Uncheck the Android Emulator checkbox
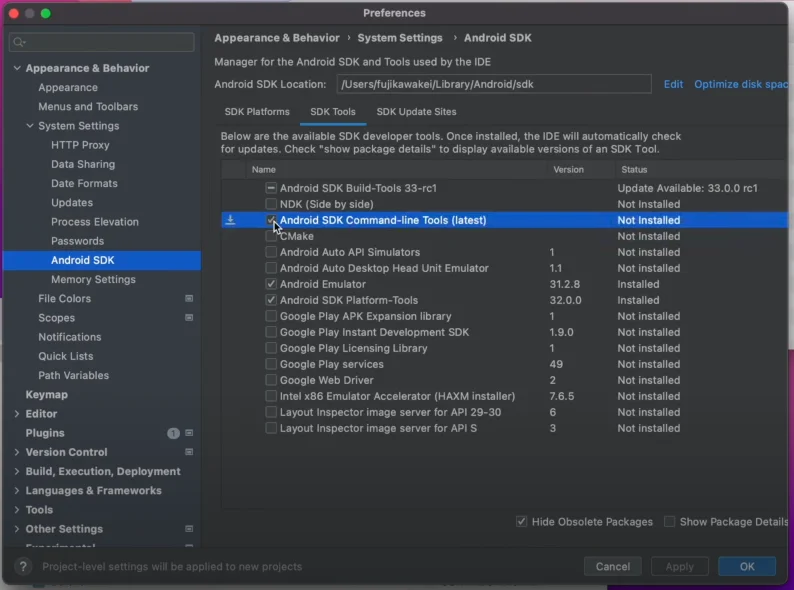This screenshot has width=794, height=590. (271, 284)
